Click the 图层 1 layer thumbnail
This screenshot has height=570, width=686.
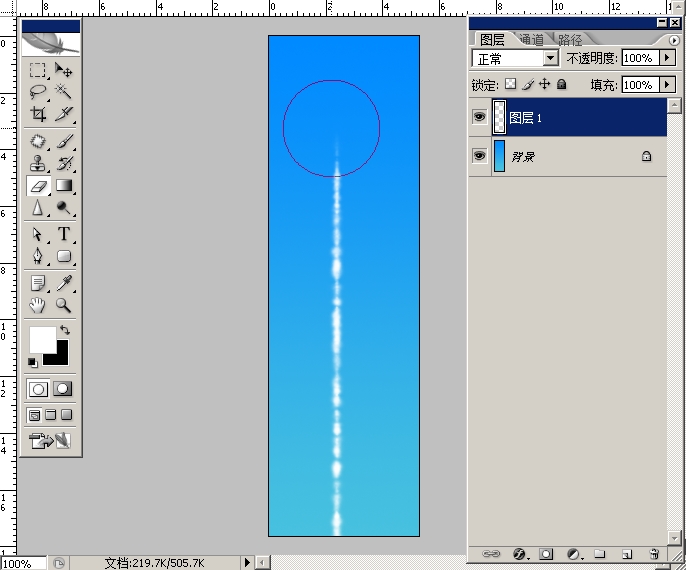click(x=499, y=117)
